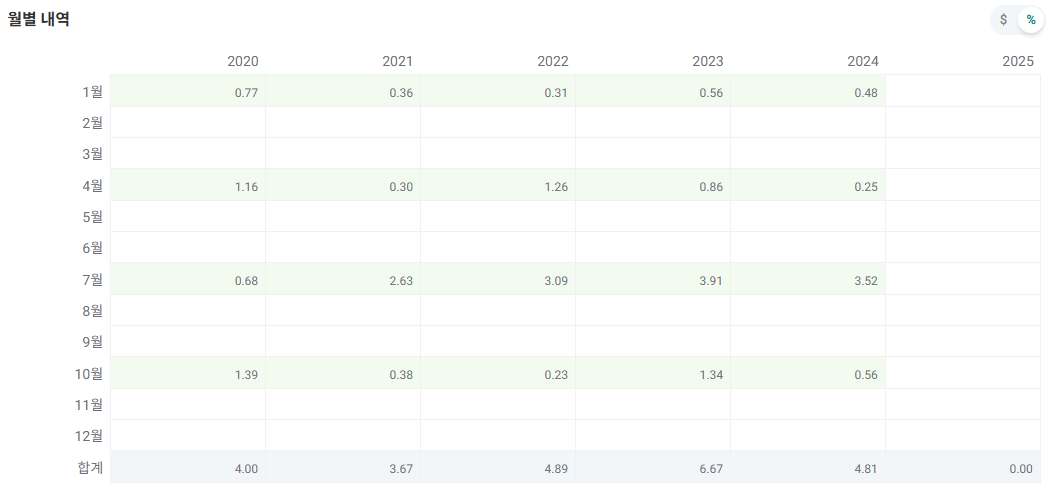Select the 1월 row label
This screenshot has height=492, width=1056.
(92, 92)
